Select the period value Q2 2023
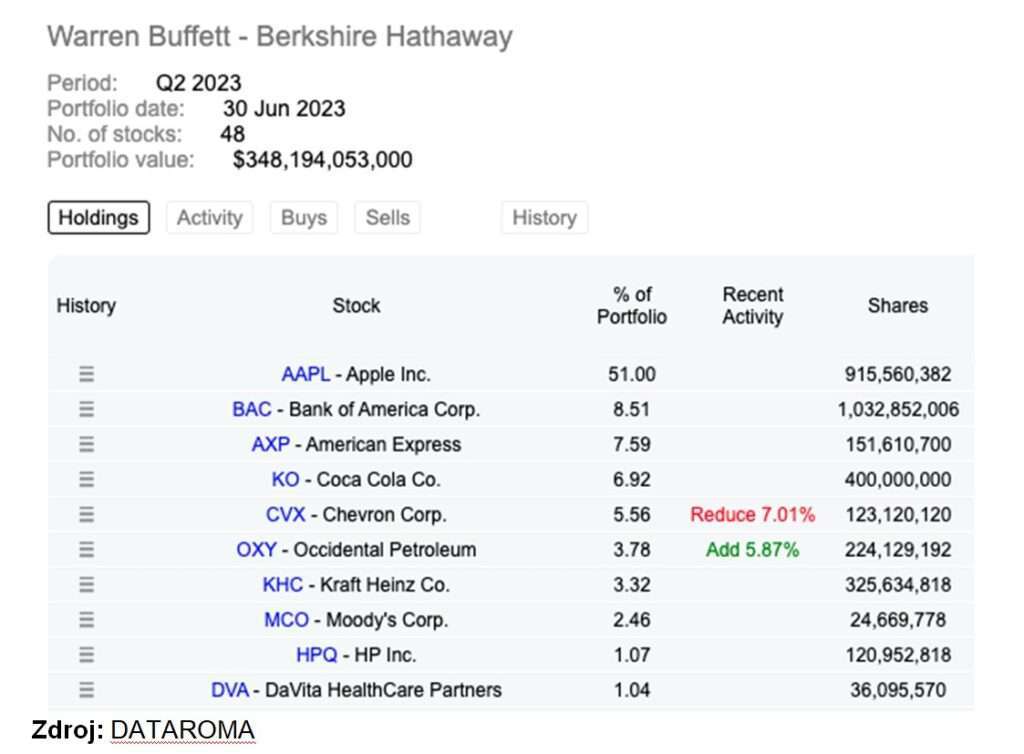The image size is (1024, 754). point(199,83)
